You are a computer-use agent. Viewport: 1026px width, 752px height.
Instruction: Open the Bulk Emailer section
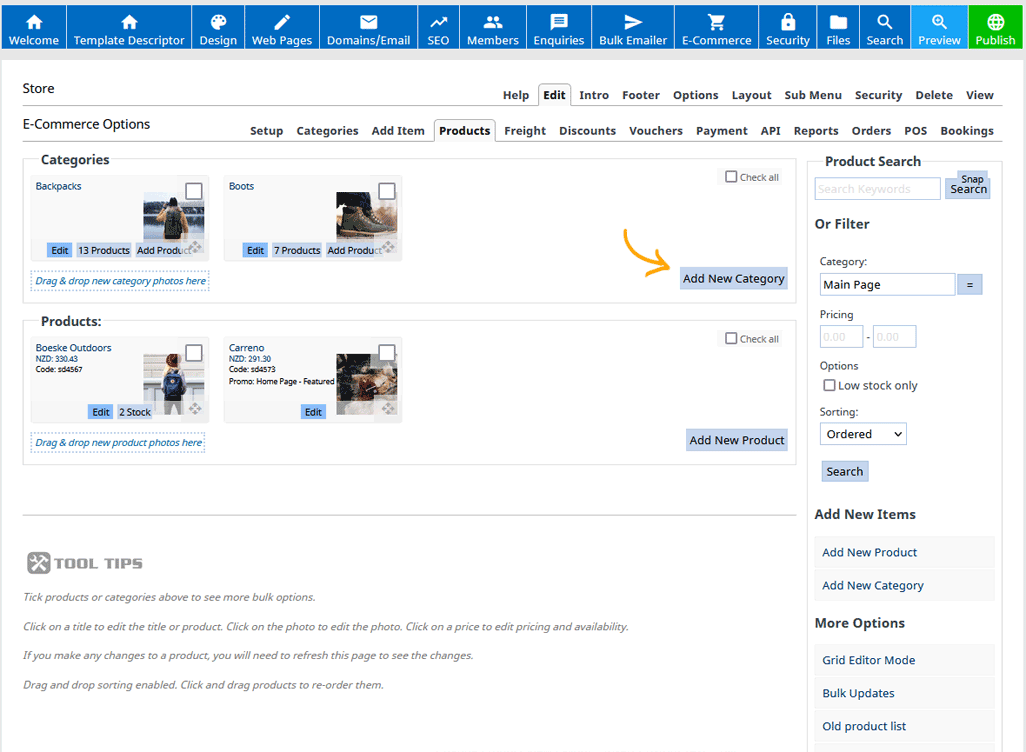(x=633, y=27)
